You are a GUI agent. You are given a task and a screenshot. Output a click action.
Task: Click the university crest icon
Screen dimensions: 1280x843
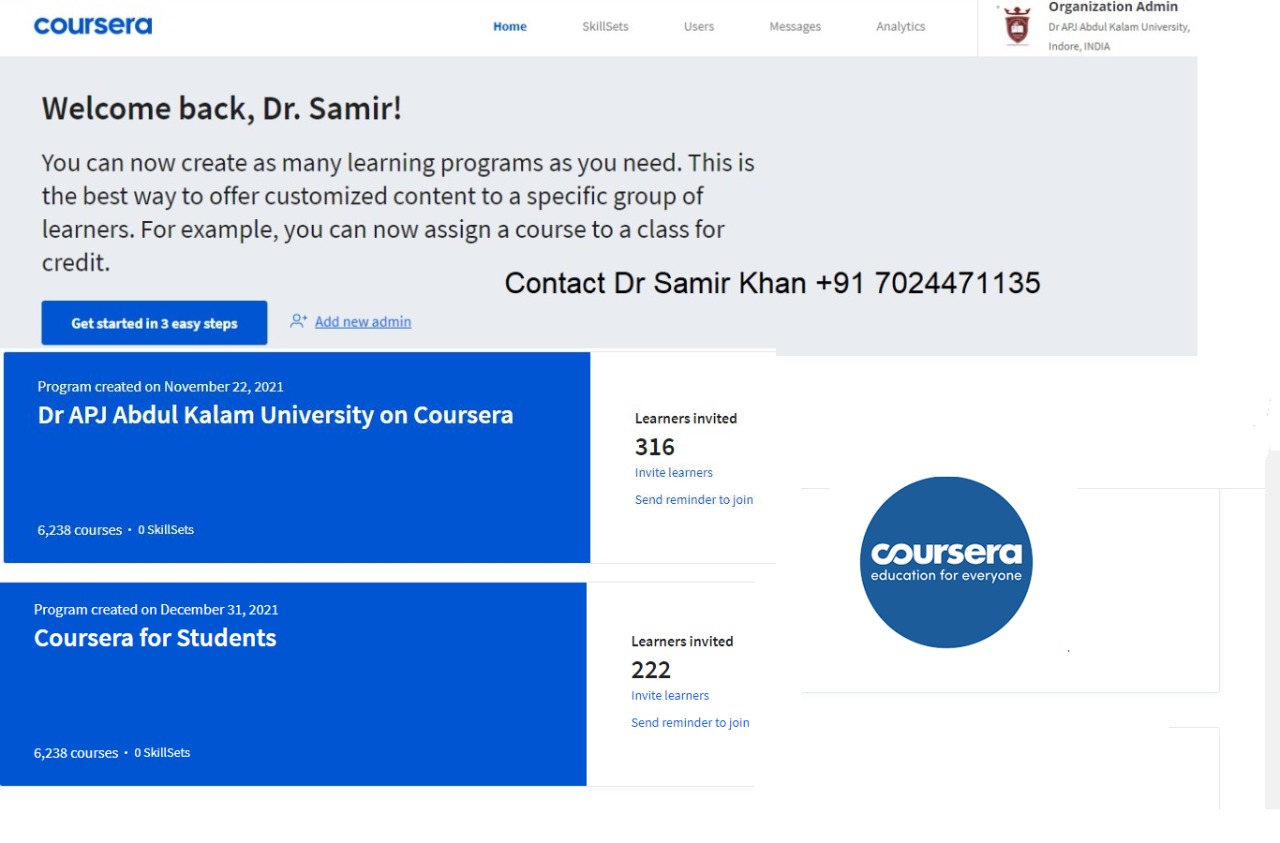[x=1018, y=26]
